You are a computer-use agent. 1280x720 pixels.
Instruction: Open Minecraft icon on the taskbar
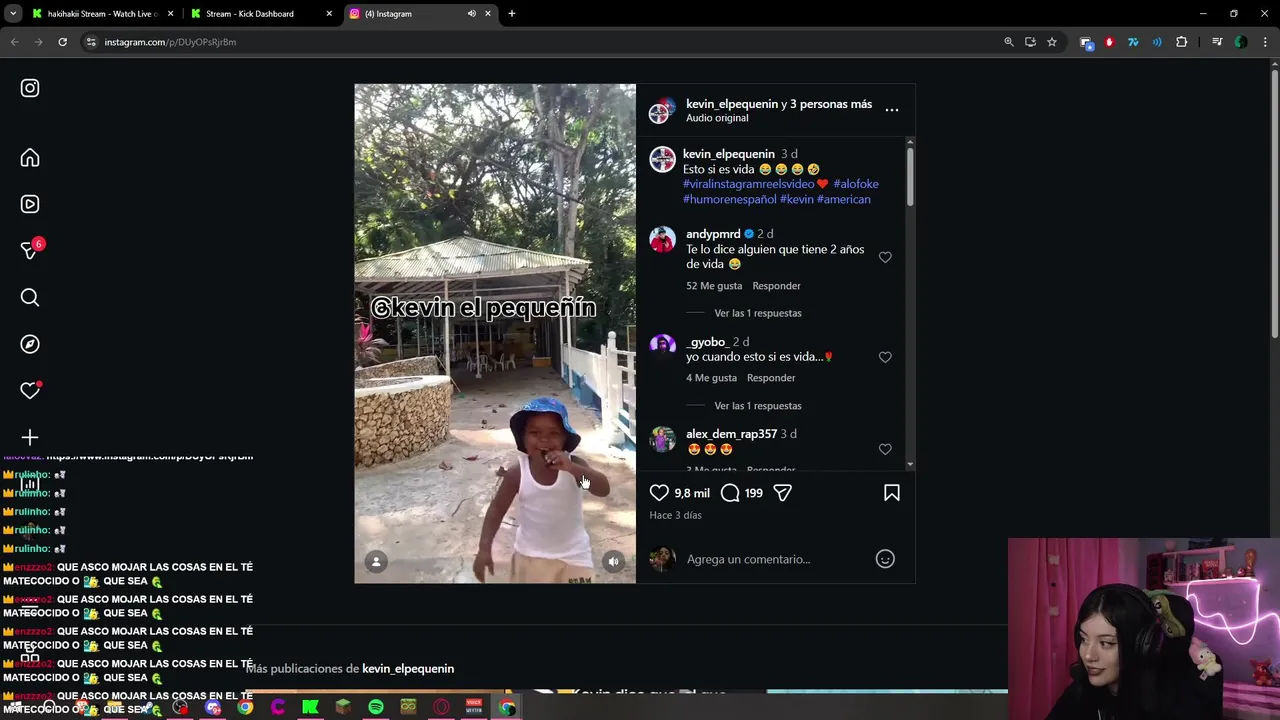pyautogui.click(x=343, y=708)
